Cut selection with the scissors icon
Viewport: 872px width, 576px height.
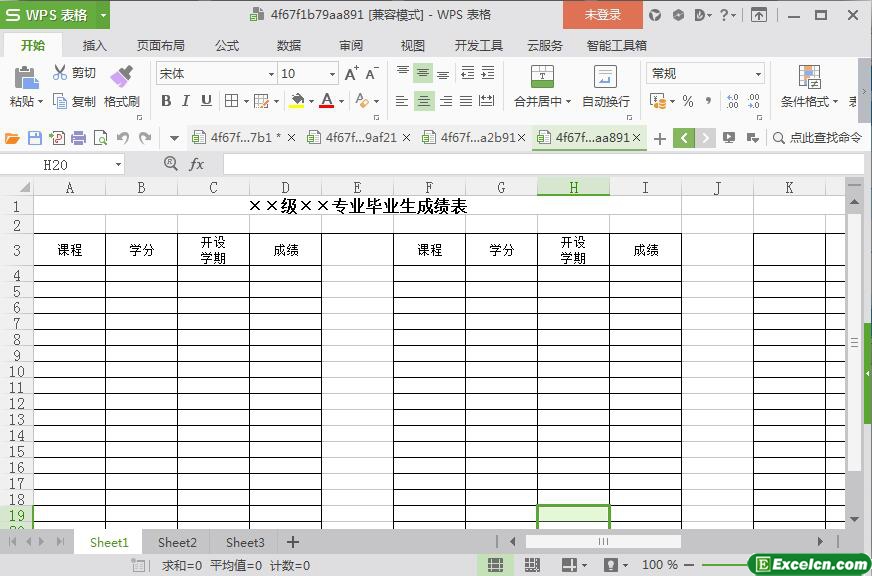60,72
